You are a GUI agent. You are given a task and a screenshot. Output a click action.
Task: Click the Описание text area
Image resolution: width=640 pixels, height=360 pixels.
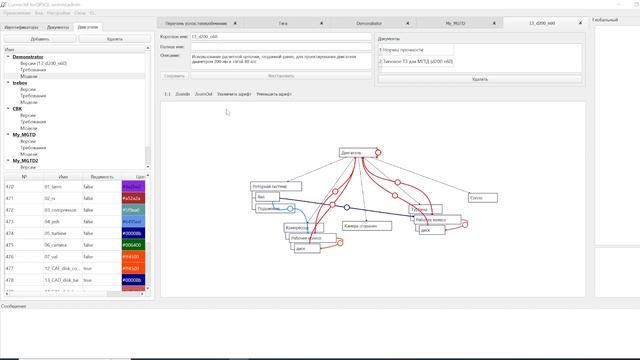pyautogui.click(x=281, y=61)
